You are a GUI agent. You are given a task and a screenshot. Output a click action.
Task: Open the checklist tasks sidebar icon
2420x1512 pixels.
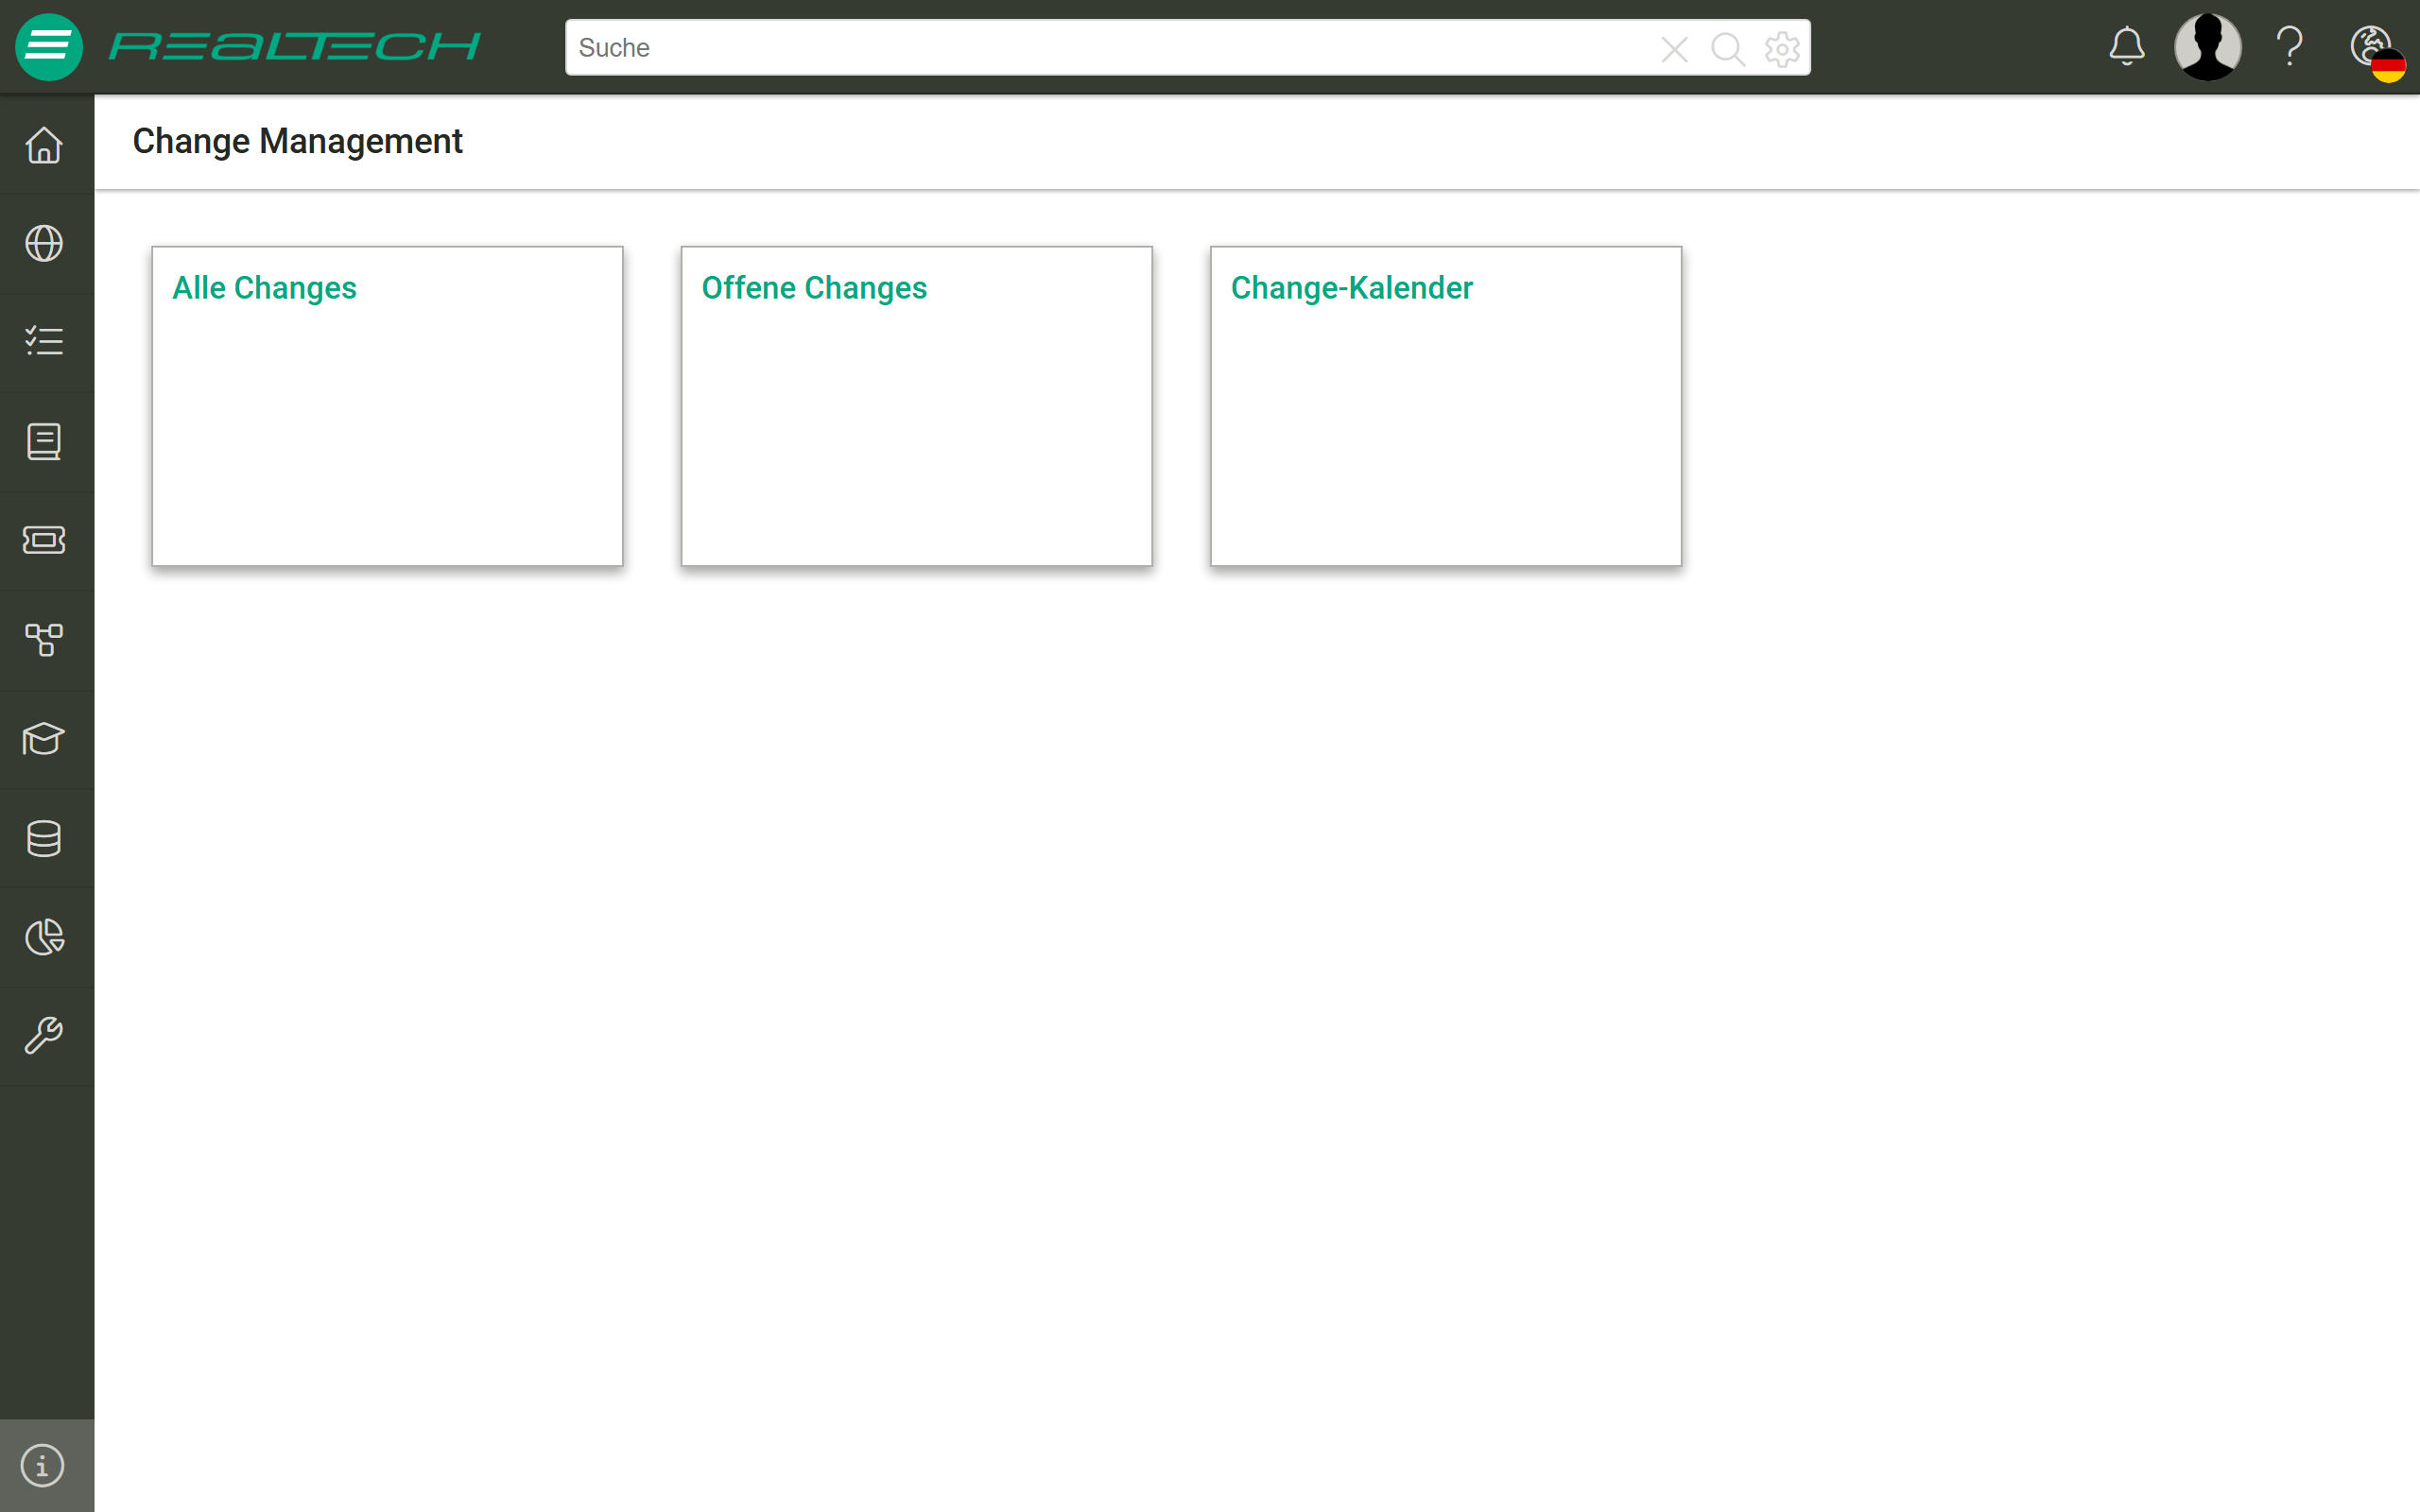44,342
